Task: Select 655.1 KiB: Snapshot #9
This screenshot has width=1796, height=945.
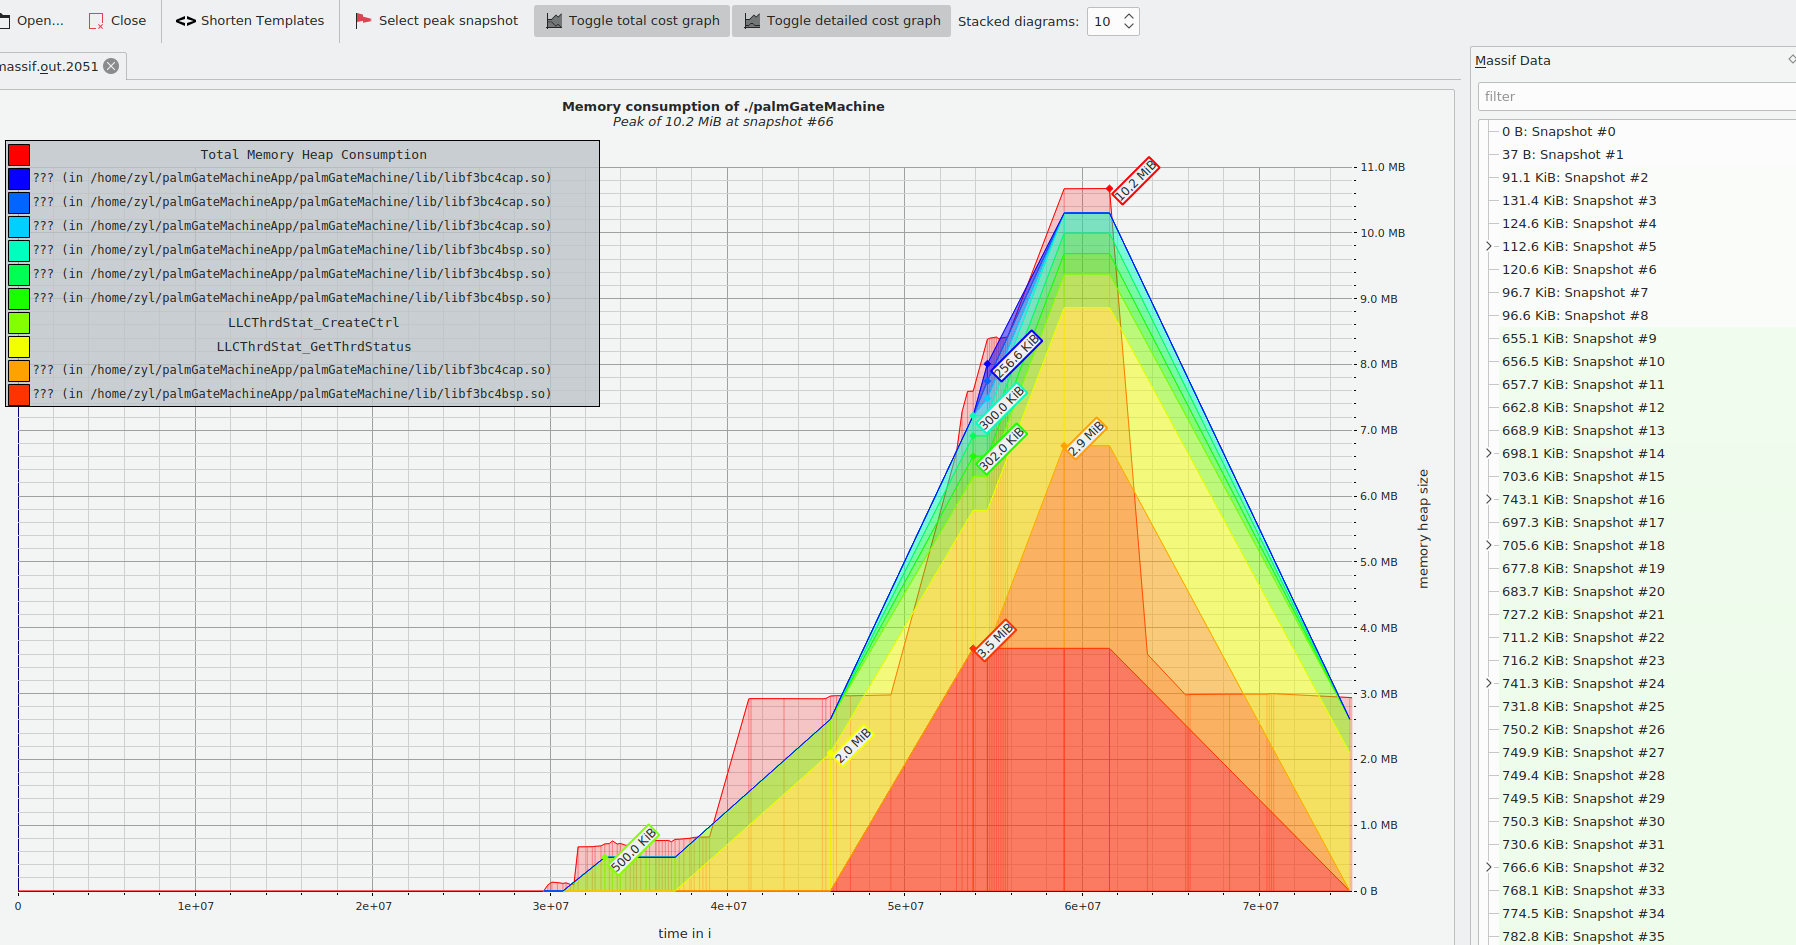Action: coord(1578,339)
